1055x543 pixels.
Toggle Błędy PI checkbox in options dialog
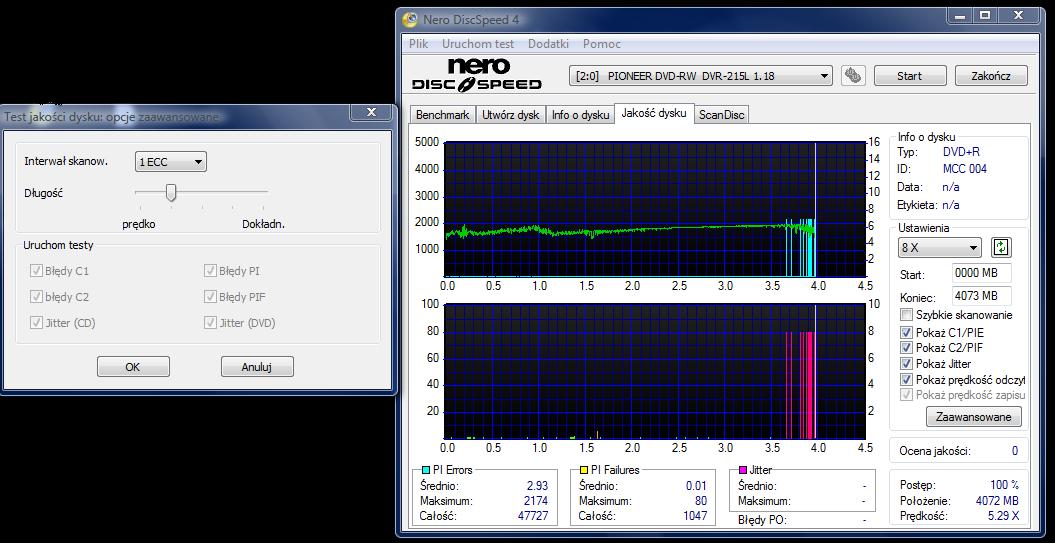tap(210, 271)
